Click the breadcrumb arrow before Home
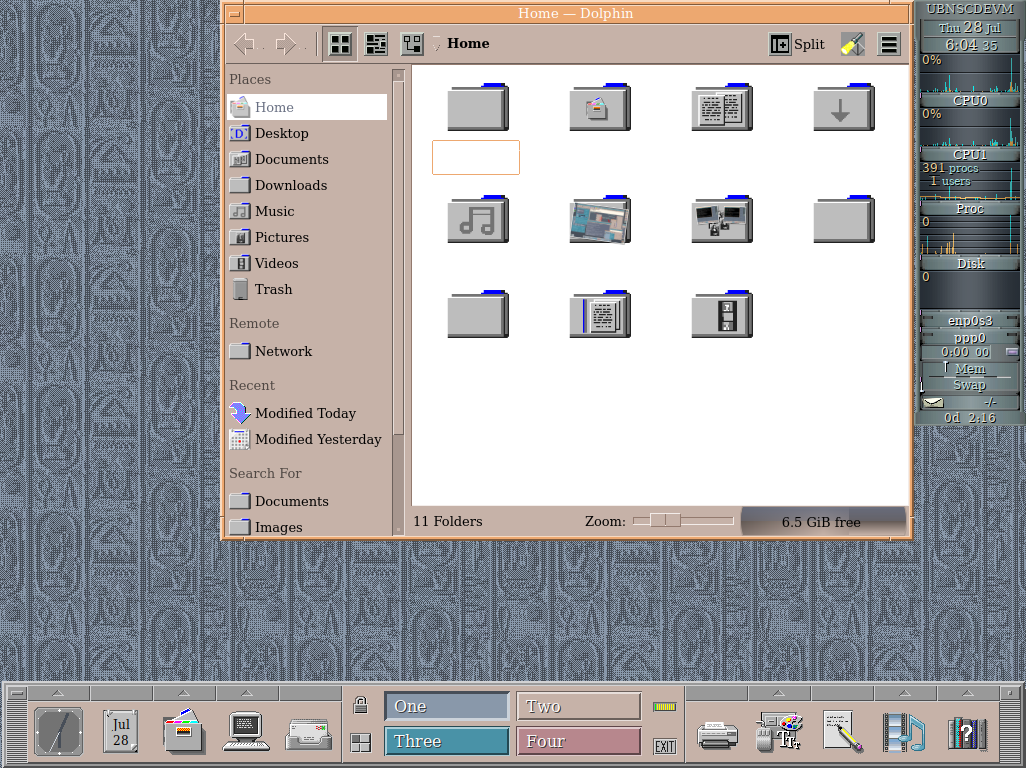The image size is (1026, 768). (437, 46)
